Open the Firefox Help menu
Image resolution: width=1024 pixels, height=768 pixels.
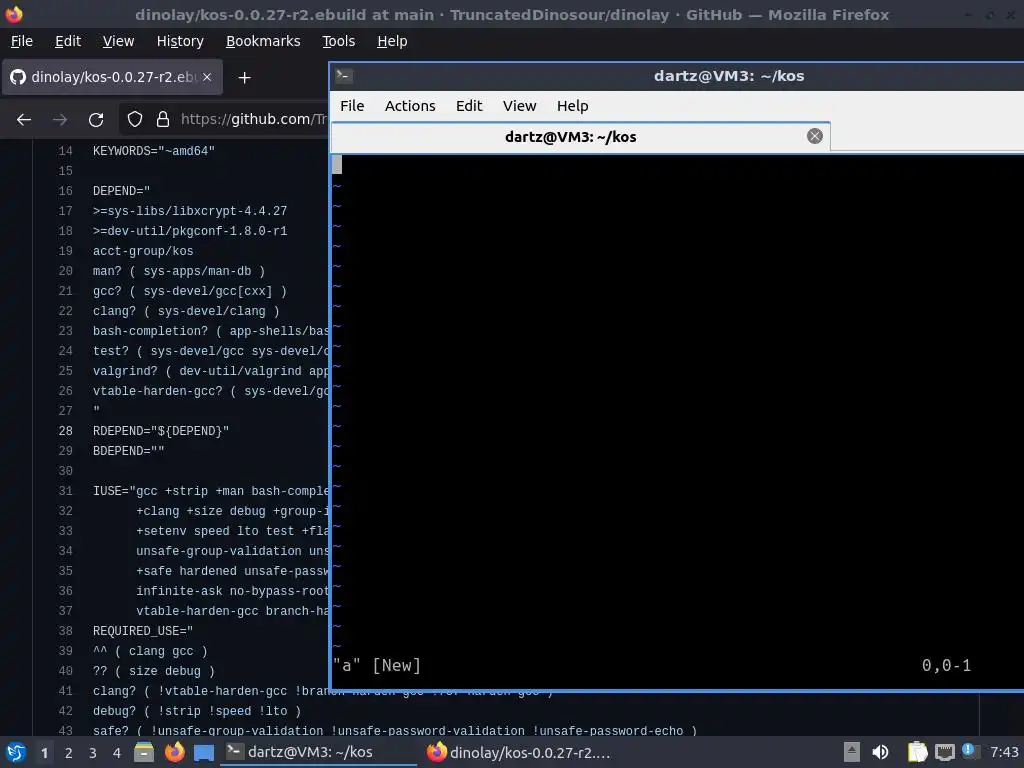[x=392, y=41]
